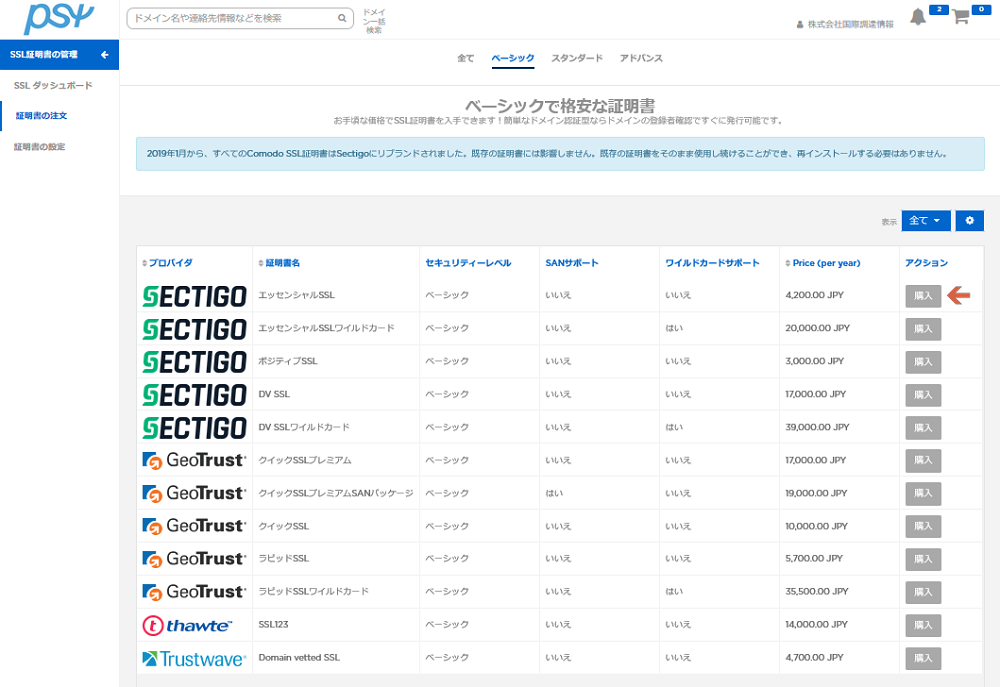Click the GeoTrust logo in the ラピッドSSLワイルドカード row
1000x687 pixels.
tap(193, 592)
